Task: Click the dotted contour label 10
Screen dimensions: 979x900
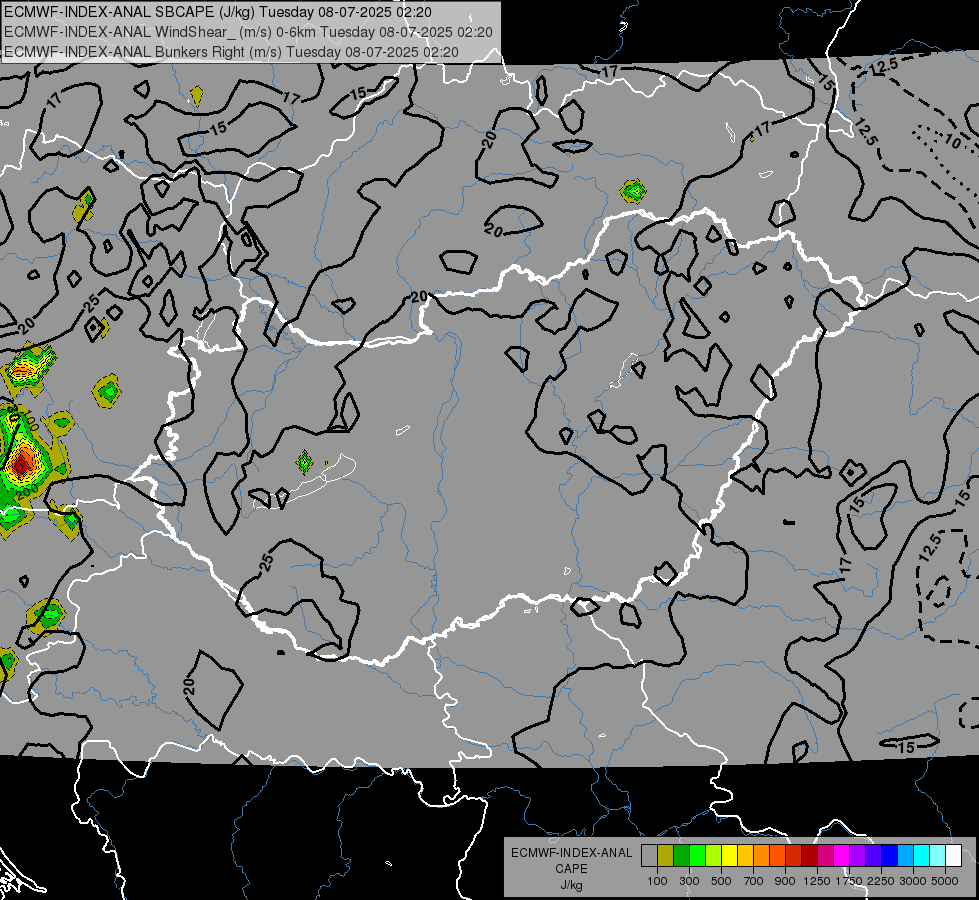Action: pos(952,142)
